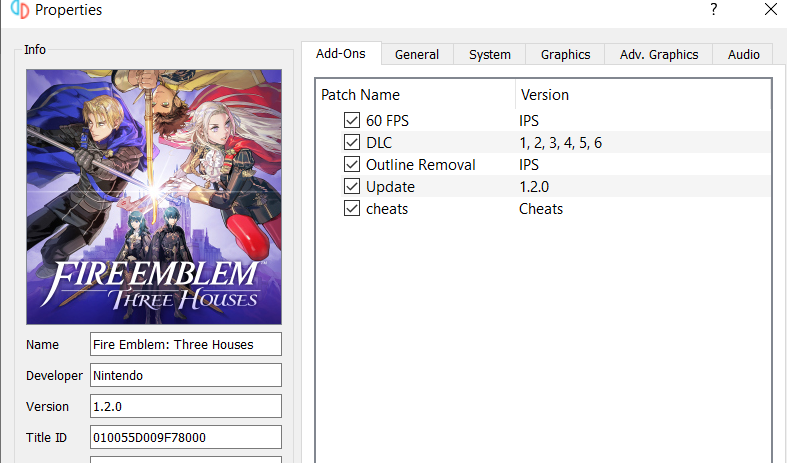787x463 pixels.
Task: Click the Title ID label
Action: point(46,437)
